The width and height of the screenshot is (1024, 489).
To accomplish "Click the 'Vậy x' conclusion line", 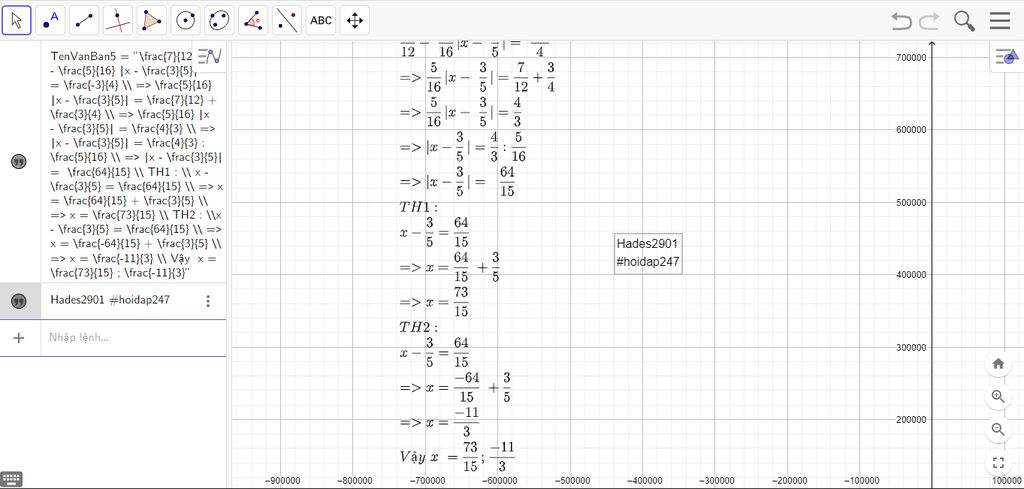I will pos(457,457).
